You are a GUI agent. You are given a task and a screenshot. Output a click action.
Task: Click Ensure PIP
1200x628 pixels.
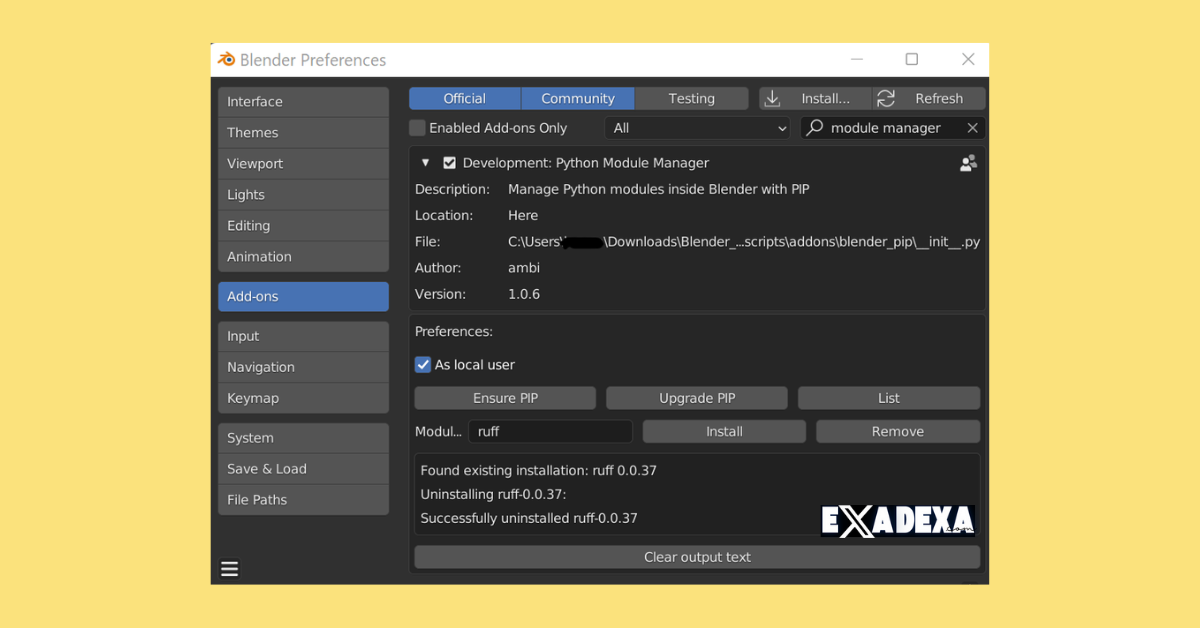click(504, 397)
